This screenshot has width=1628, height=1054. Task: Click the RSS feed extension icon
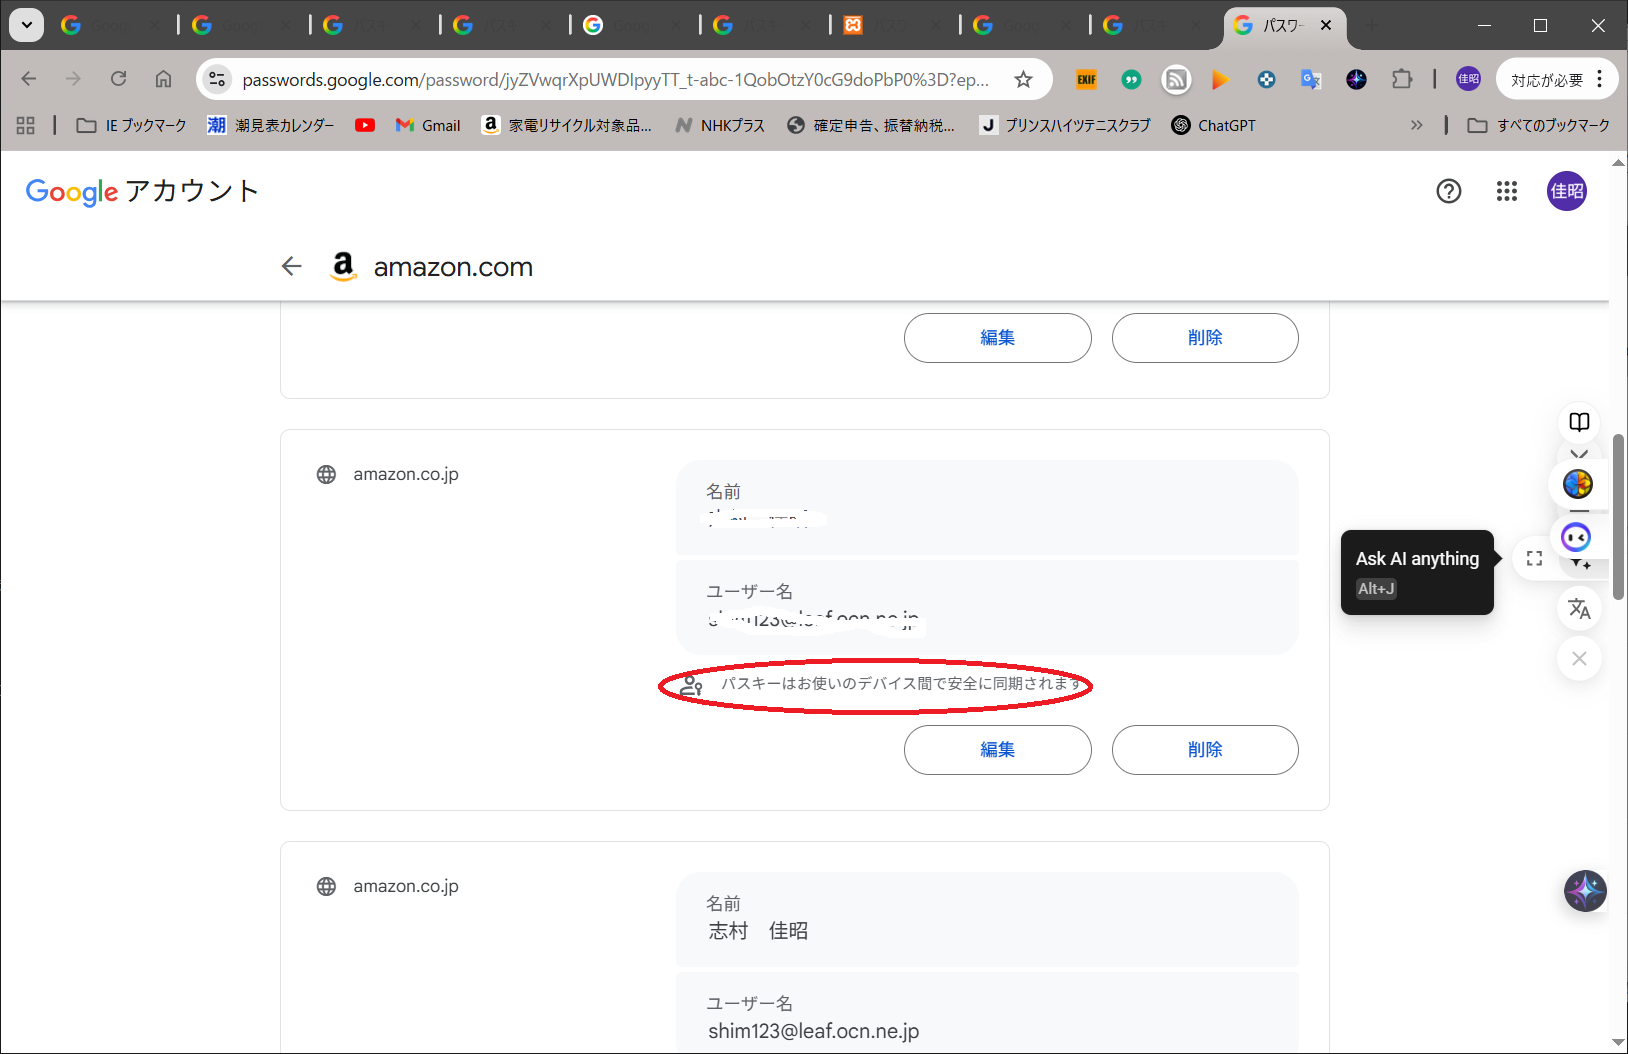(1176, 80)
